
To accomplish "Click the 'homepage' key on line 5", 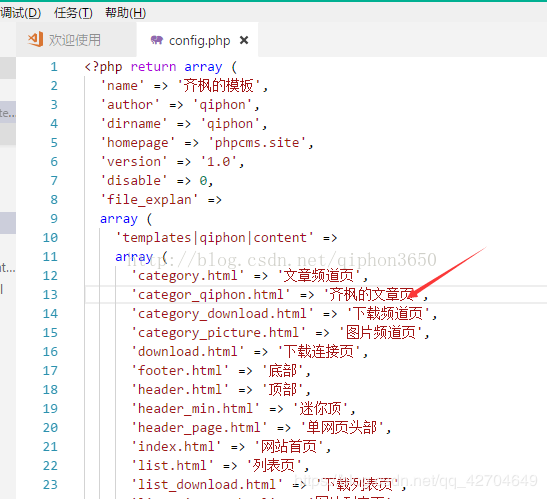I will coord(137,143).
